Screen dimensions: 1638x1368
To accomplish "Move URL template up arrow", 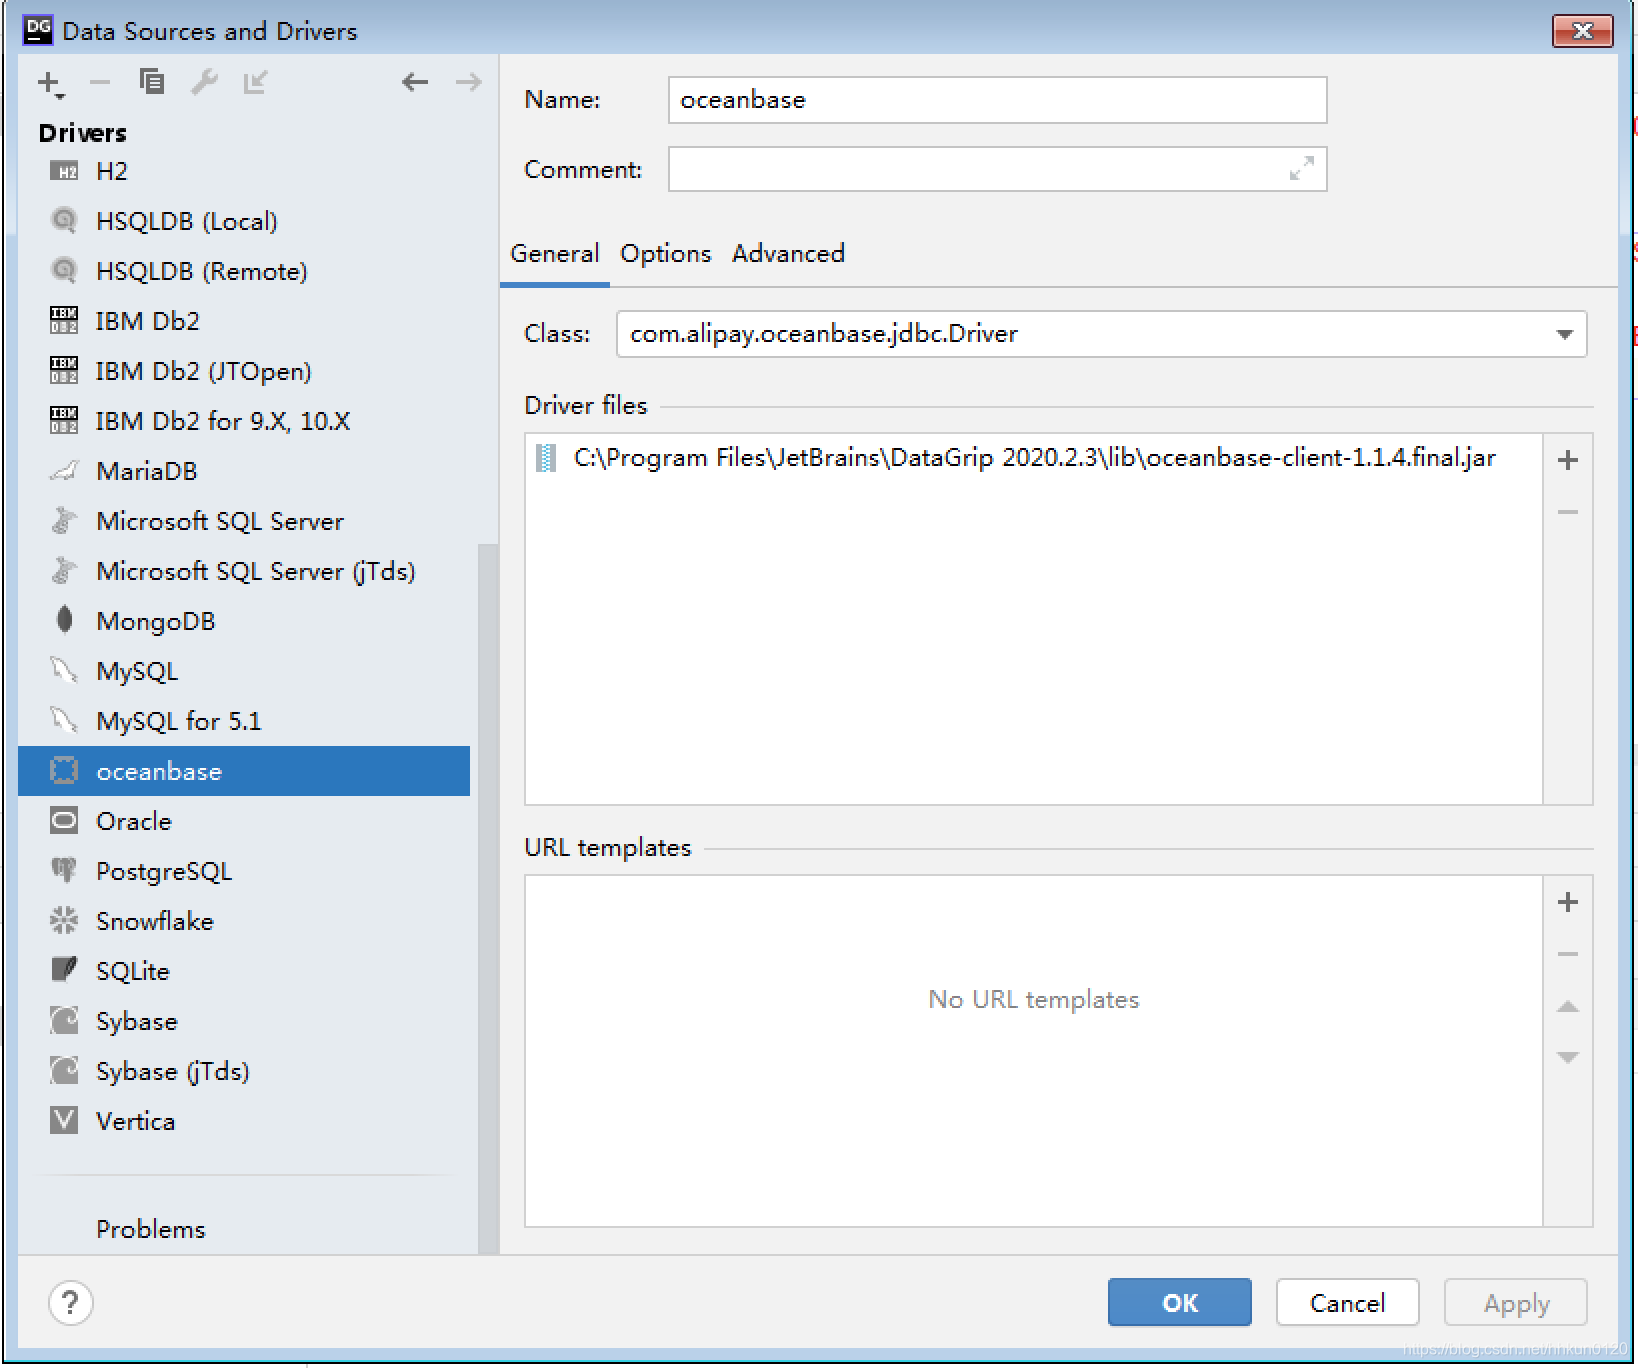I will click(x=1568, y=1006).
